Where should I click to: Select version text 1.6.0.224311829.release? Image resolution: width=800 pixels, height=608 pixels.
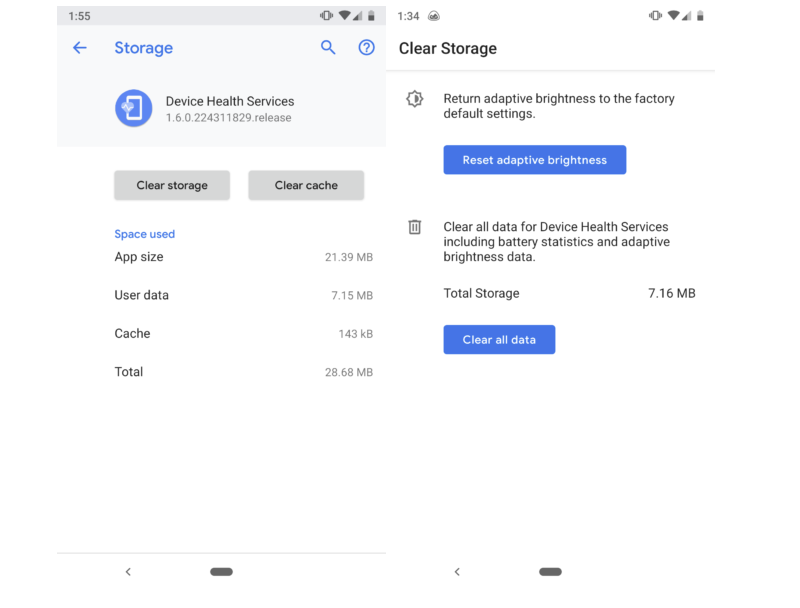[229, 118]
